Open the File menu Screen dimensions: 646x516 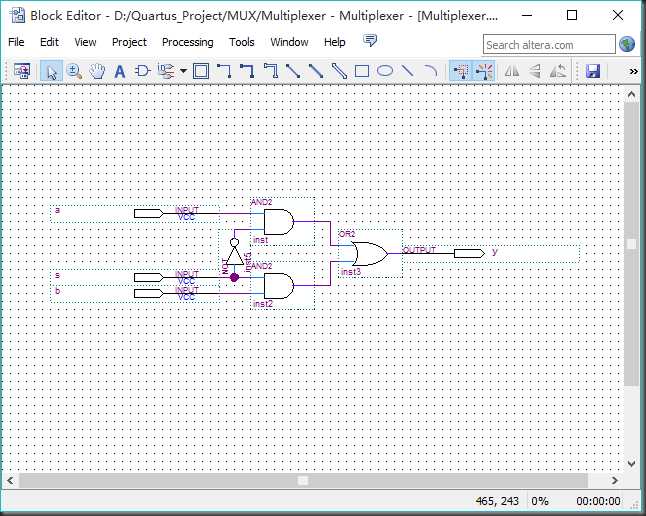[16, 42]
